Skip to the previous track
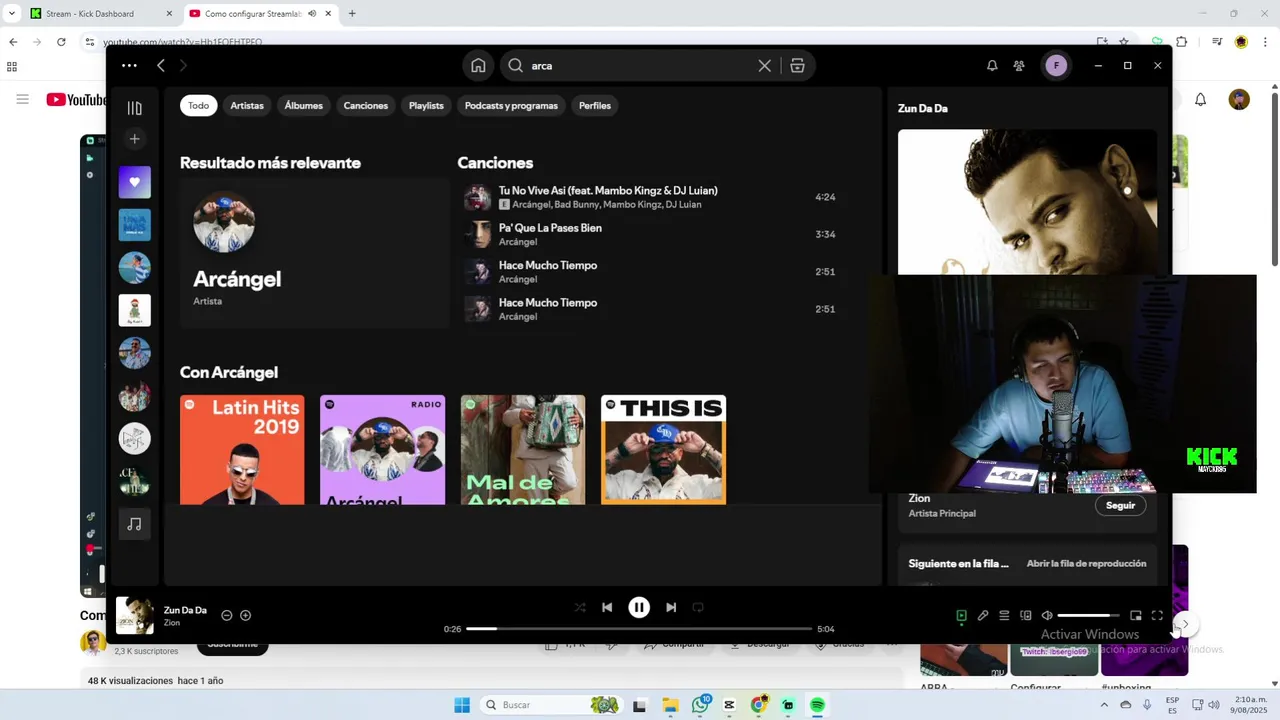The height and width of the screenshot is (720, 1280). click(x=607, y=607)
